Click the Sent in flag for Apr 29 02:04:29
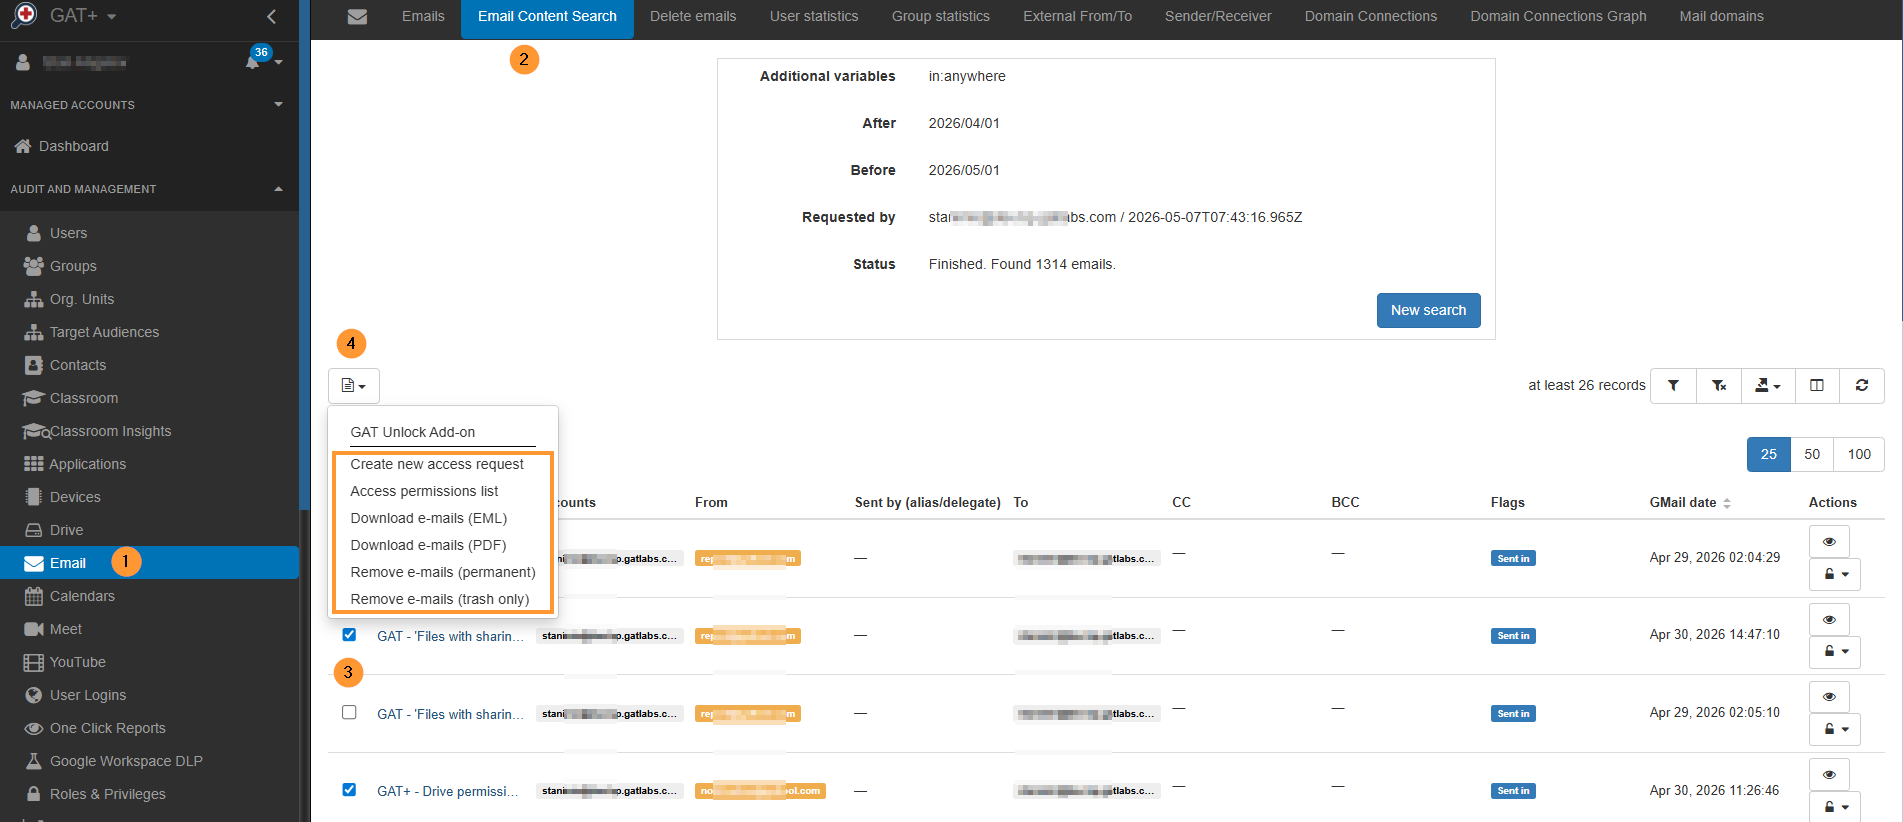 coord(1513,559)
